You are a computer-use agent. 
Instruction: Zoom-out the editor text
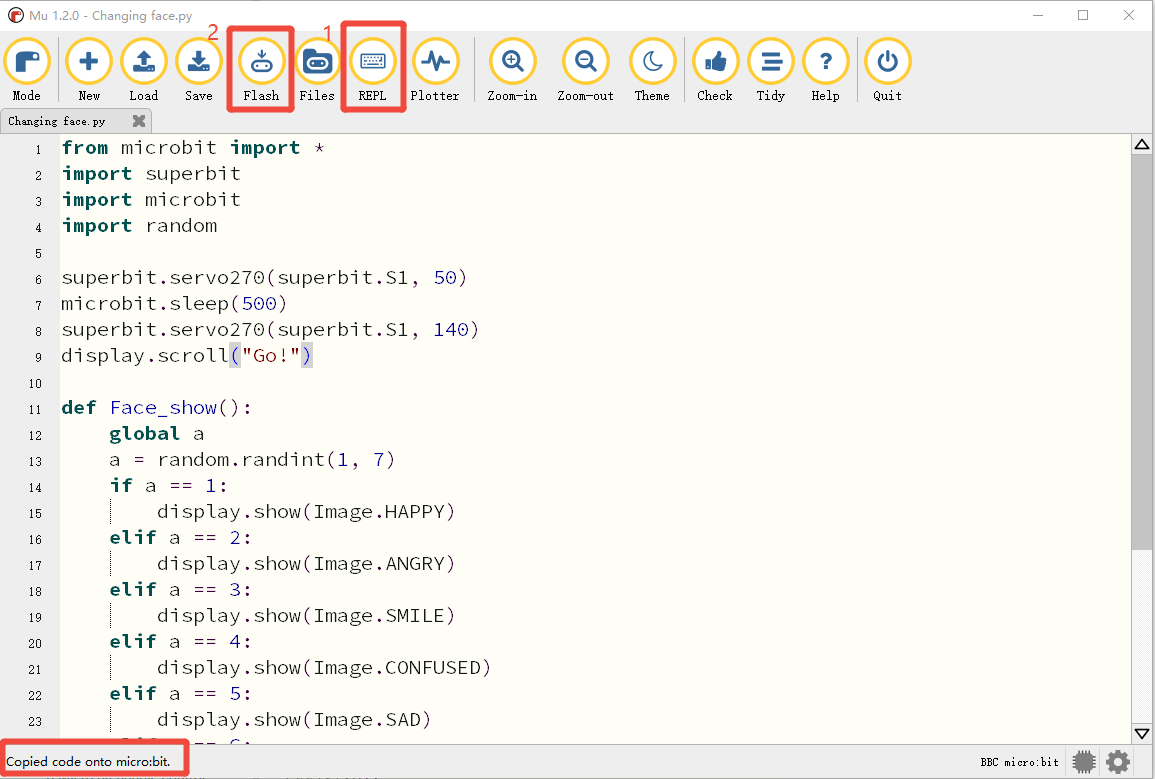[586, 70]
